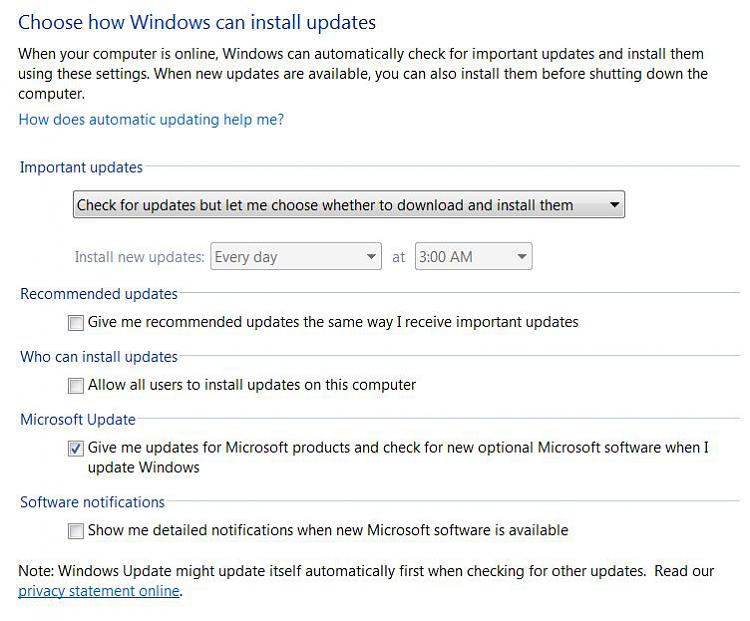This screenshot has height=621, width=750.
Task: Click the 'Who can install updates' section header
Action: (x=99, y=357)
